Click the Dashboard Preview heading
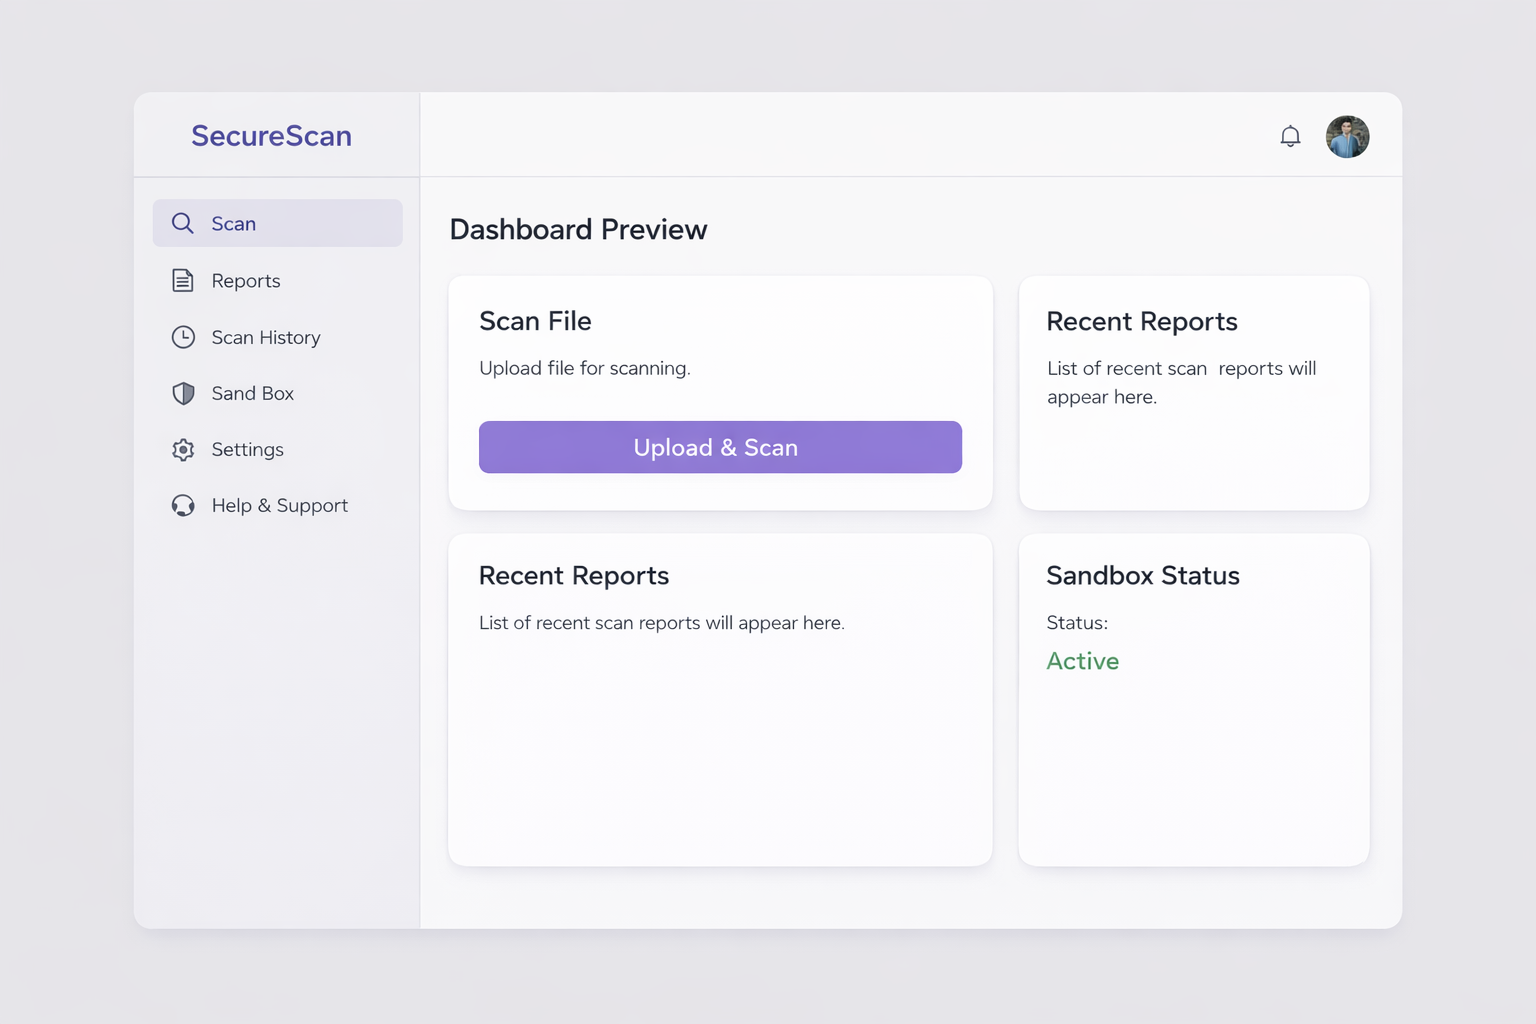 point(578,229)
